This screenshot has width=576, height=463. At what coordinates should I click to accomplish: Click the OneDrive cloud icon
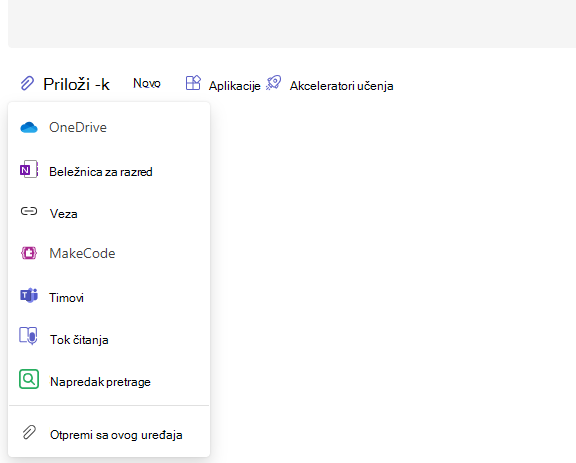[x=29, y=128]
